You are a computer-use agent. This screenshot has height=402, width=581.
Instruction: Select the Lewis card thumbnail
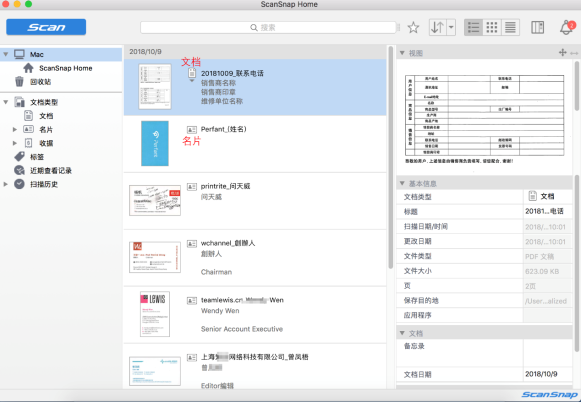[x=155, y=314]
